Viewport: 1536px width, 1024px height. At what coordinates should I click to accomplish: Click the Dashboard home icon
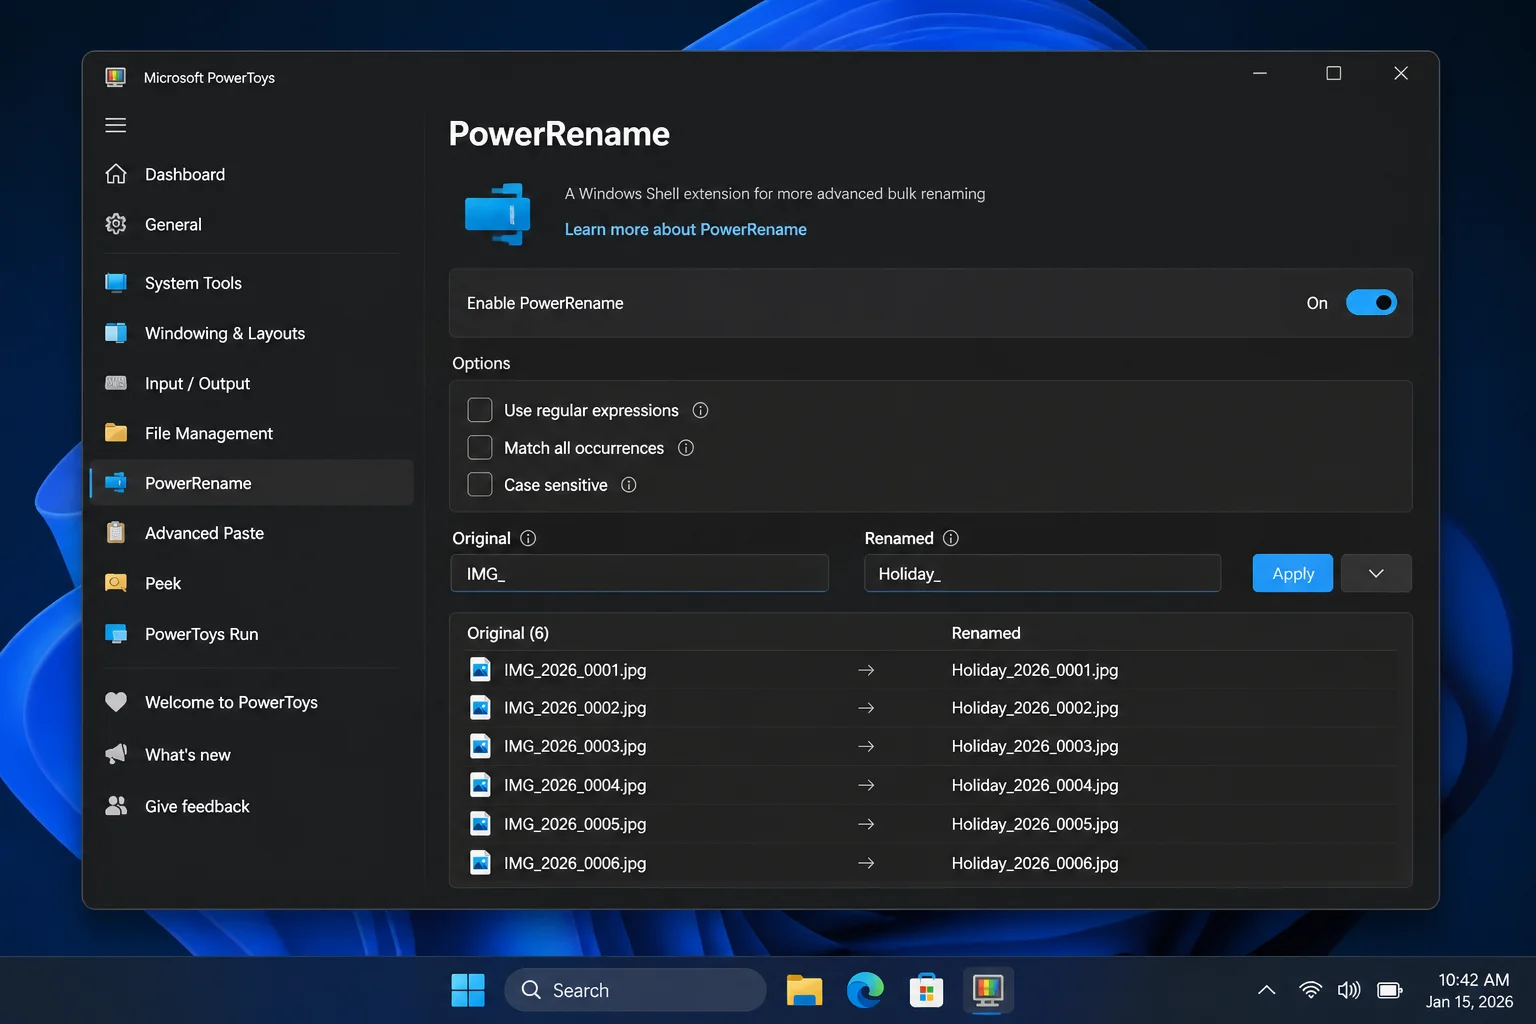click(x=116, y=174)
